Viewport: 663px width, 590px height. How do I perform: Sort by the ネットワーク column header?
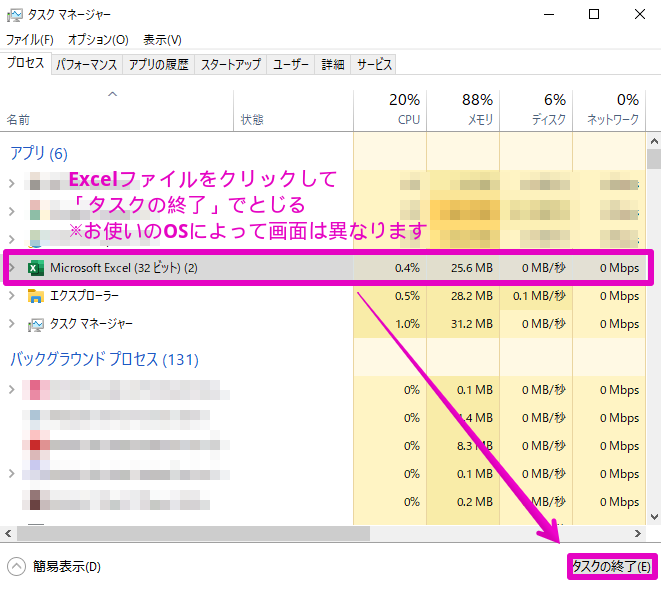pos(609,110)
